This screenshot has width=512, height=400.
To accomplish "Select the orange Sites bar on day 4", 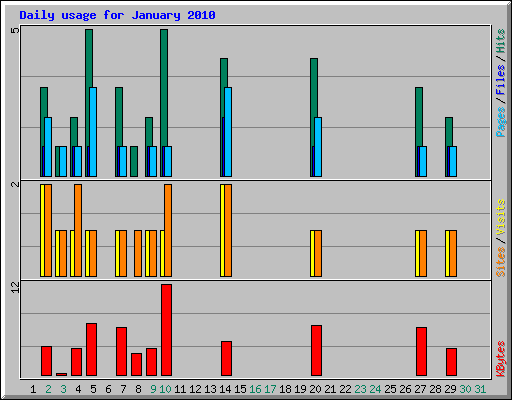I will click(x=78, y=230).
